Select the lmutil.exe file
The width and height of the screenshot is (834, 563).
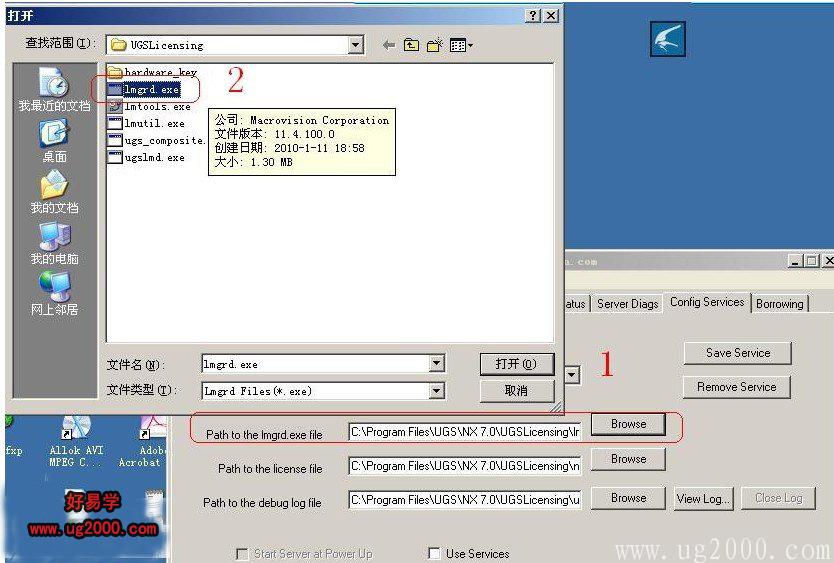(x=146, y=123)
